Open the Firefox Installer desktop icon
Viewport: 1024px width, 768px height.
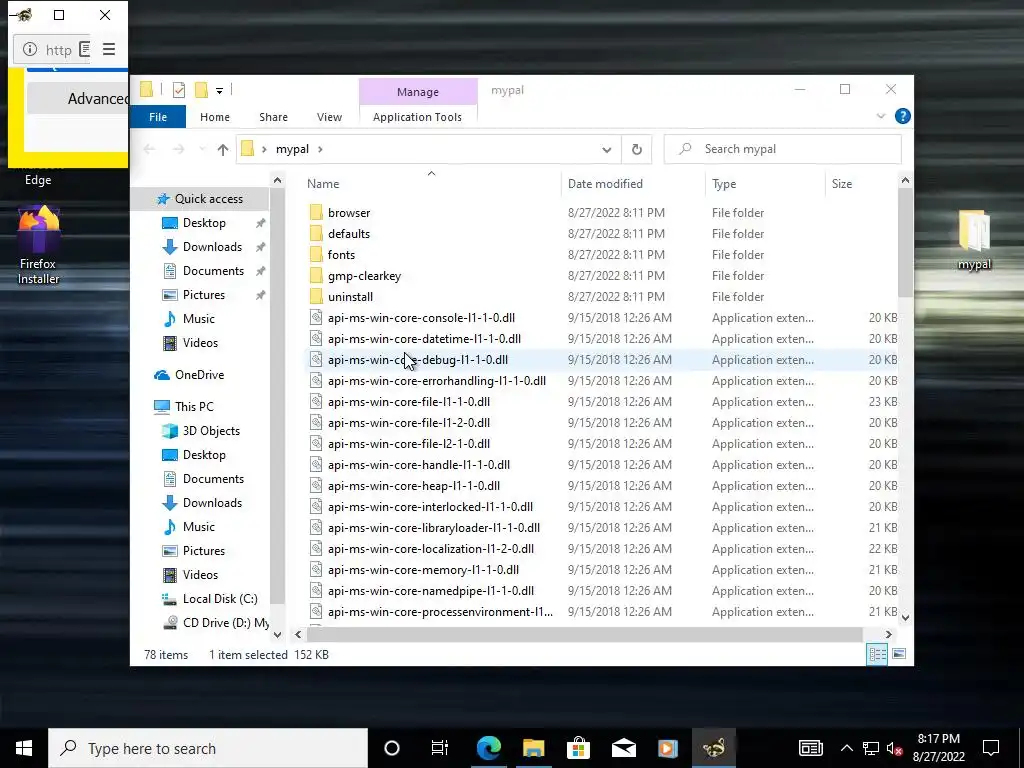[39, 245]
